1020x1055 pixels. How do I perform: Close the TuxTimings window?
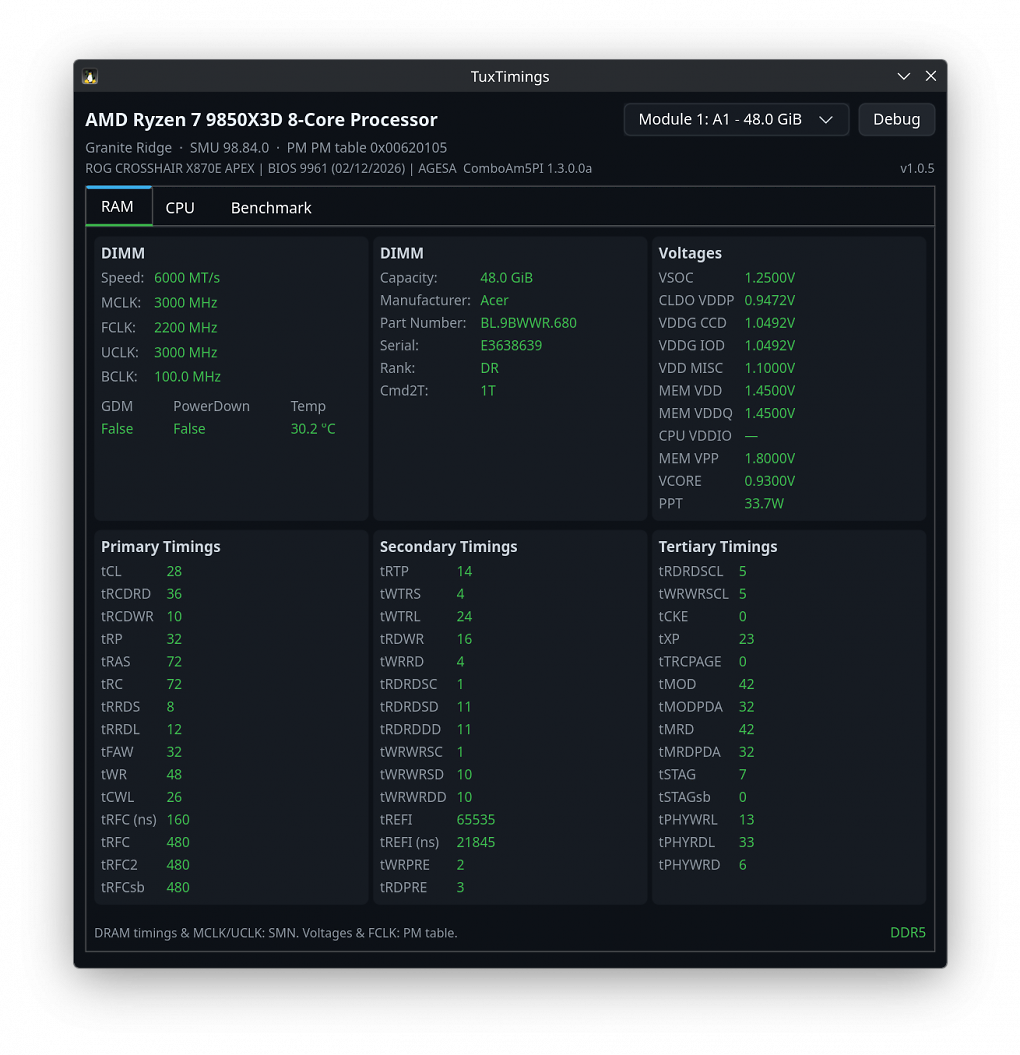(x=931, y=76)
